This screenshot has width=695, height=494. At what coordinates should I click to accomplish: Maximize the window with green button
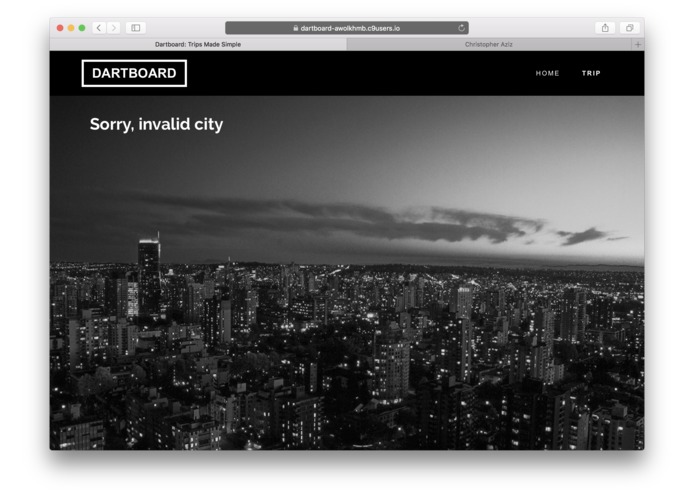[x=82, y=28]
